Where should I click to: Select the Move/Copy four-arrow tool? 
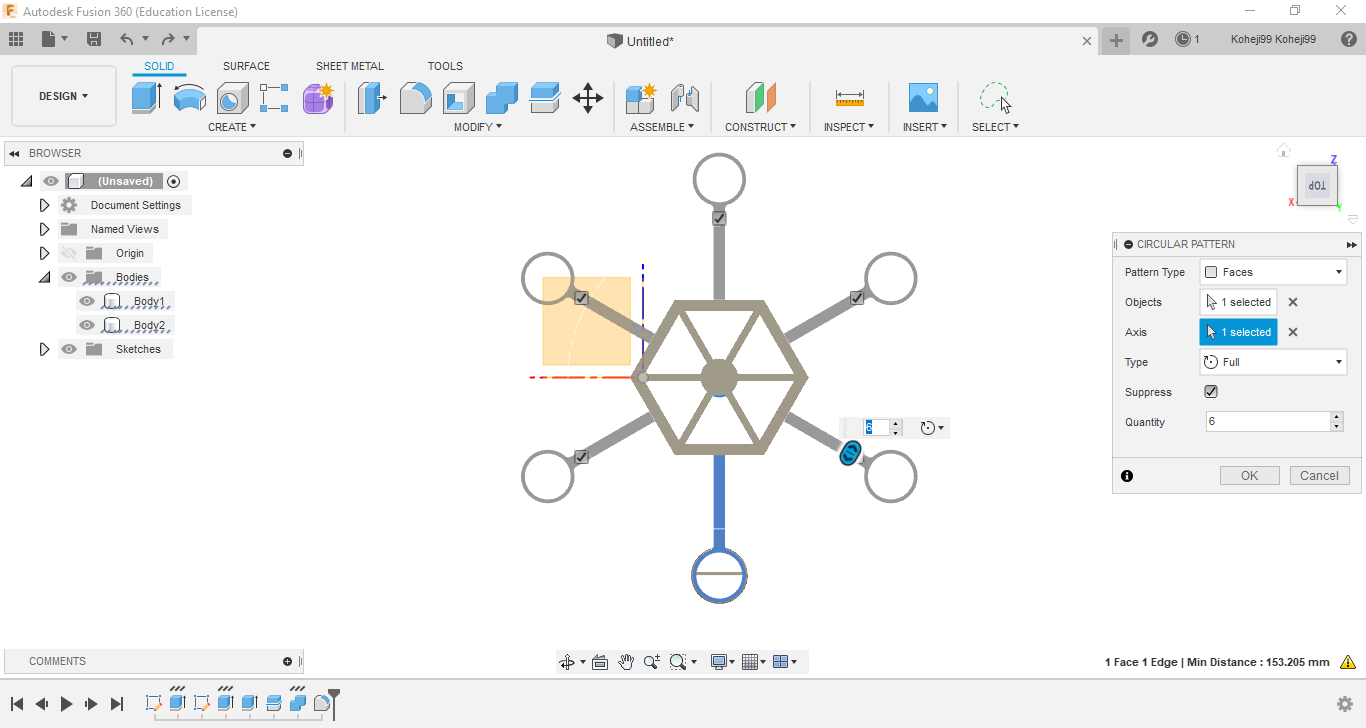click(588, 98)
